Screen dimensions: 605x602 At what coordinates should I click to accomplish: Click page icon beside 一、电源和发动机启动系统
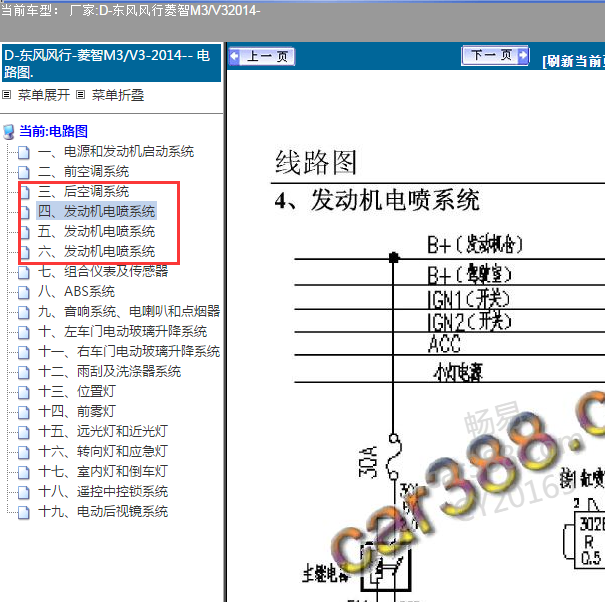25,152
